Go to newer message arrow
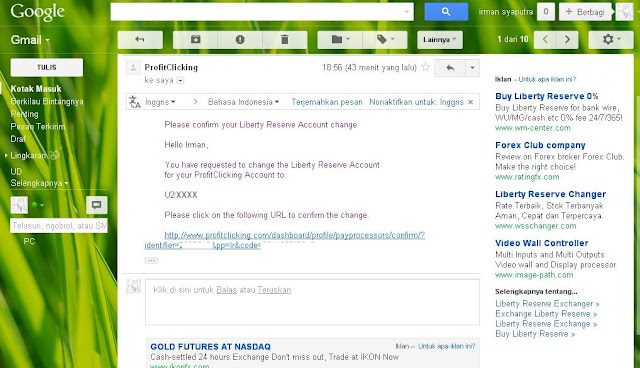This screenshot has height=368, width=640. [x=545, y=40]
